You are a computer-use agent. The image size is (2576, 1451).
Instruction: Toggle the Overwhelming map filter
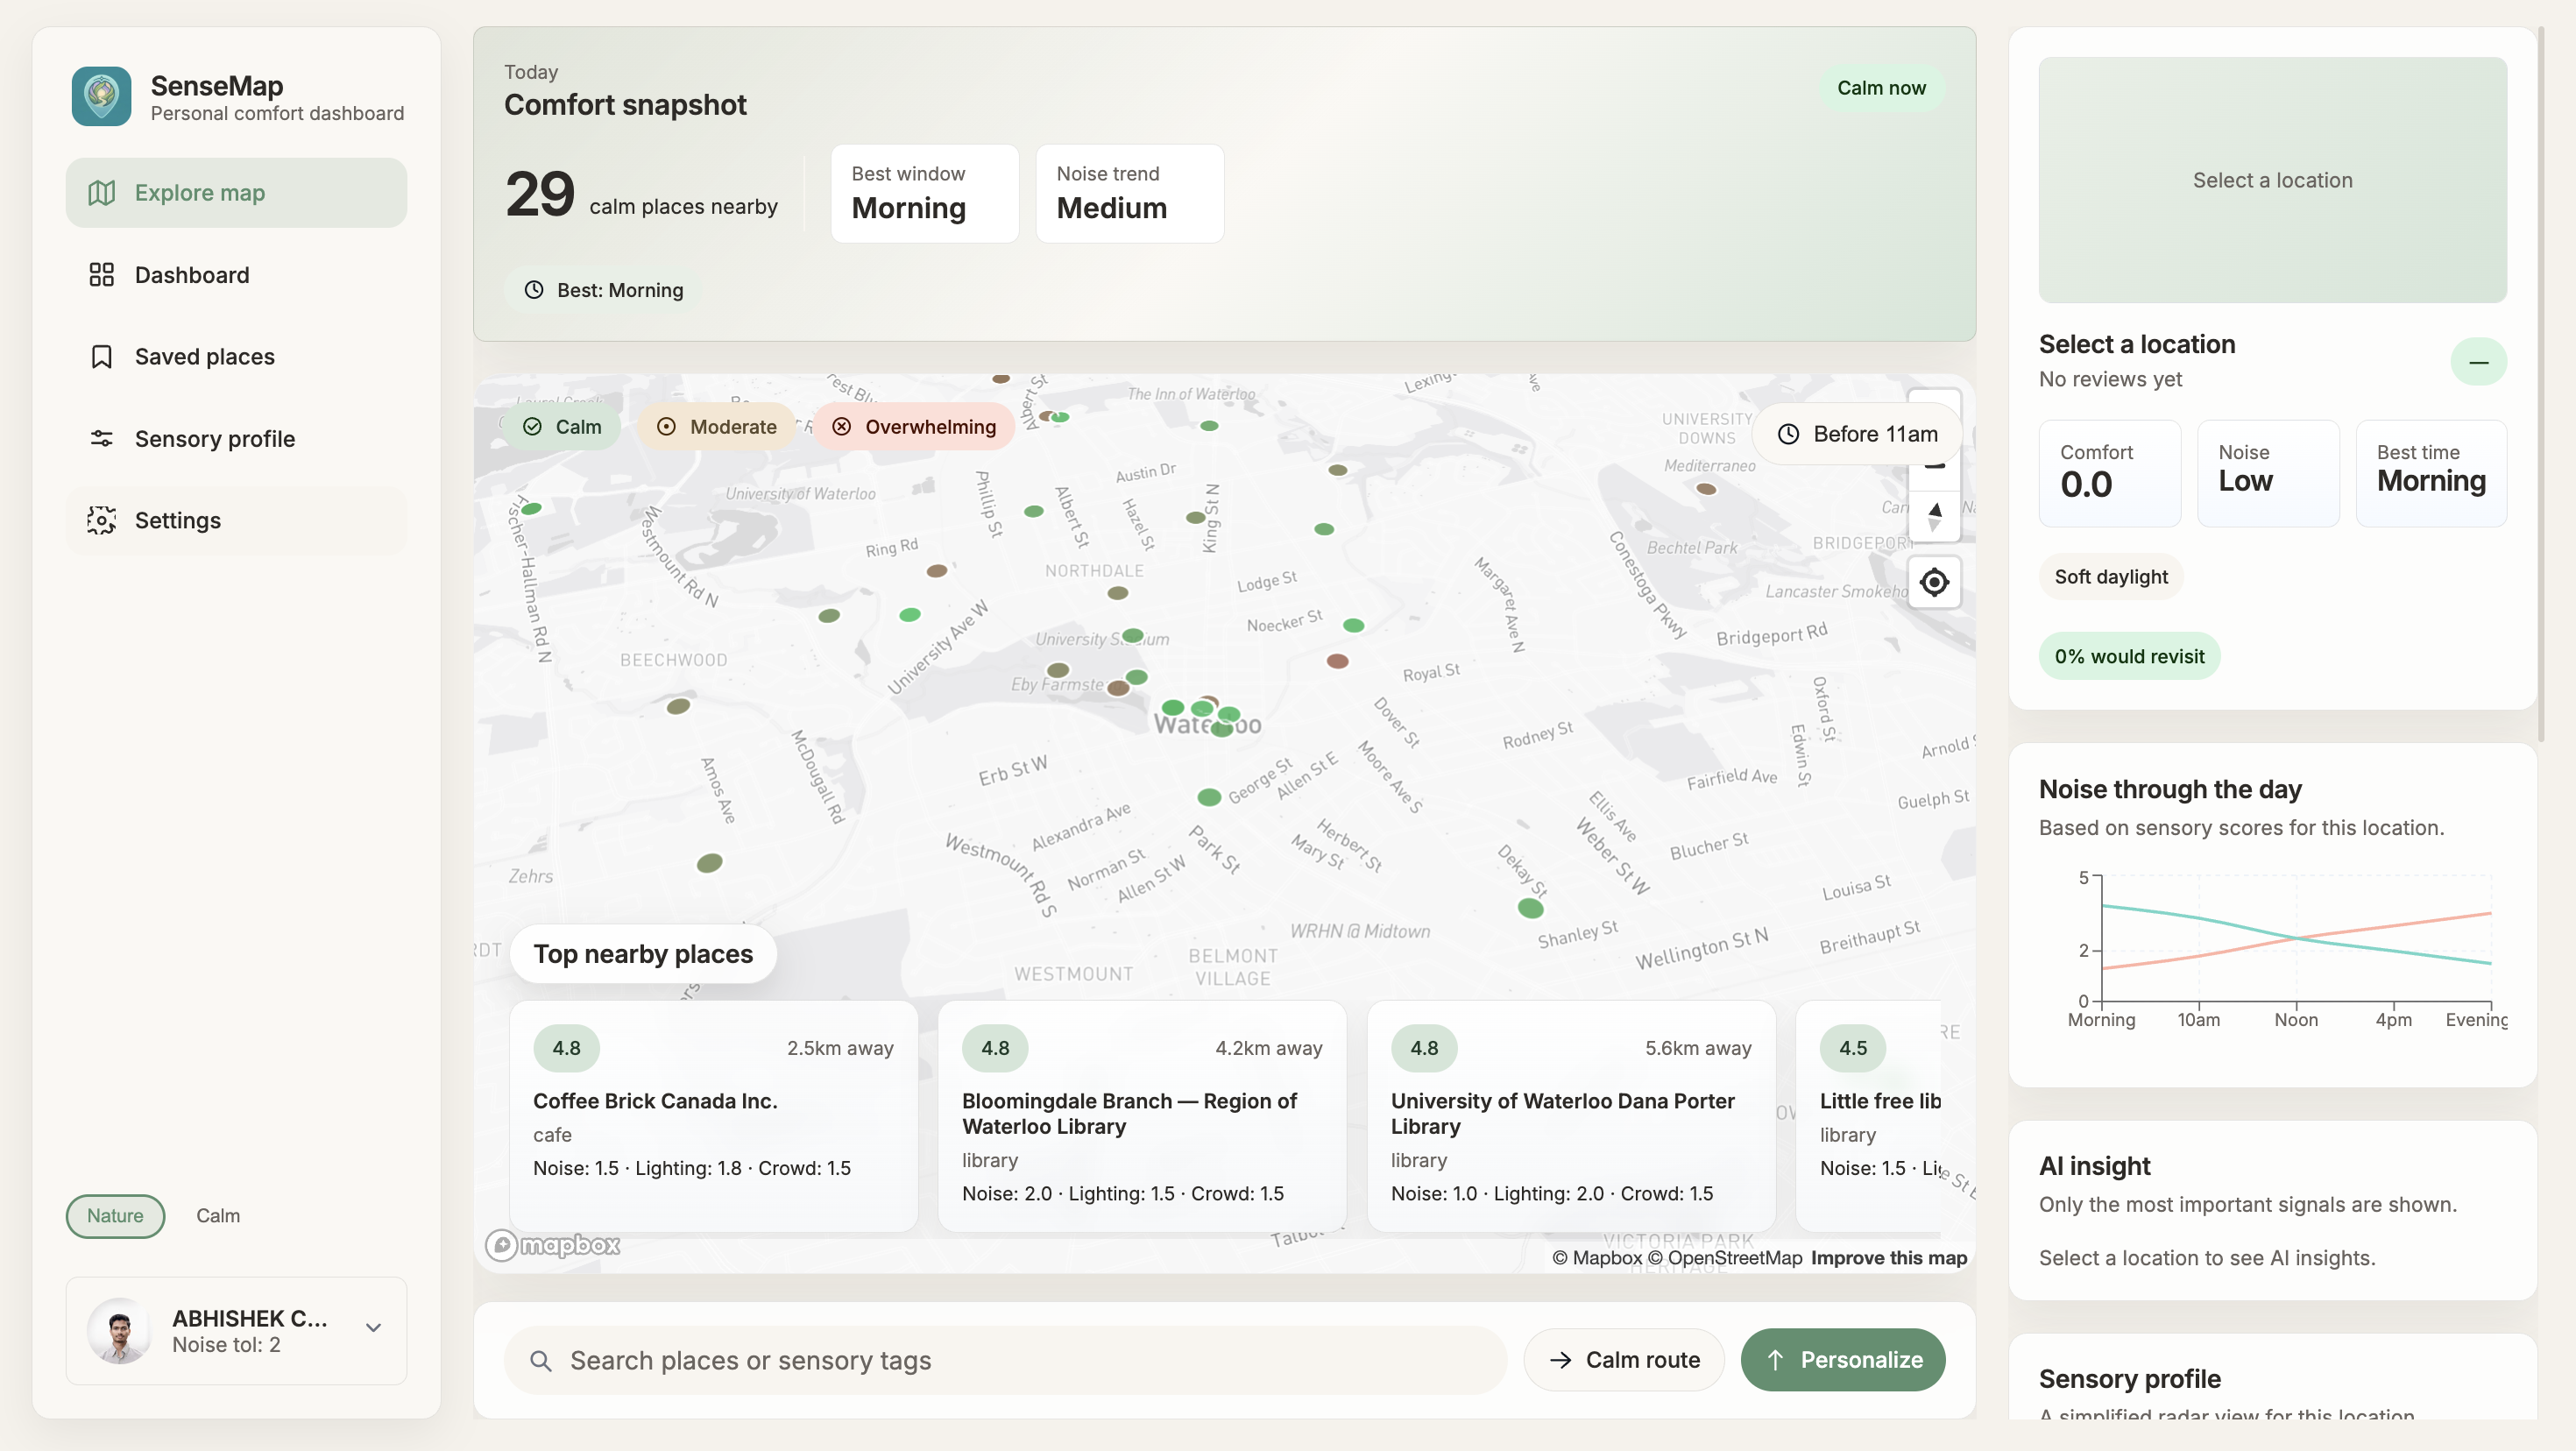pyautogui.click(x=914, y=427)
